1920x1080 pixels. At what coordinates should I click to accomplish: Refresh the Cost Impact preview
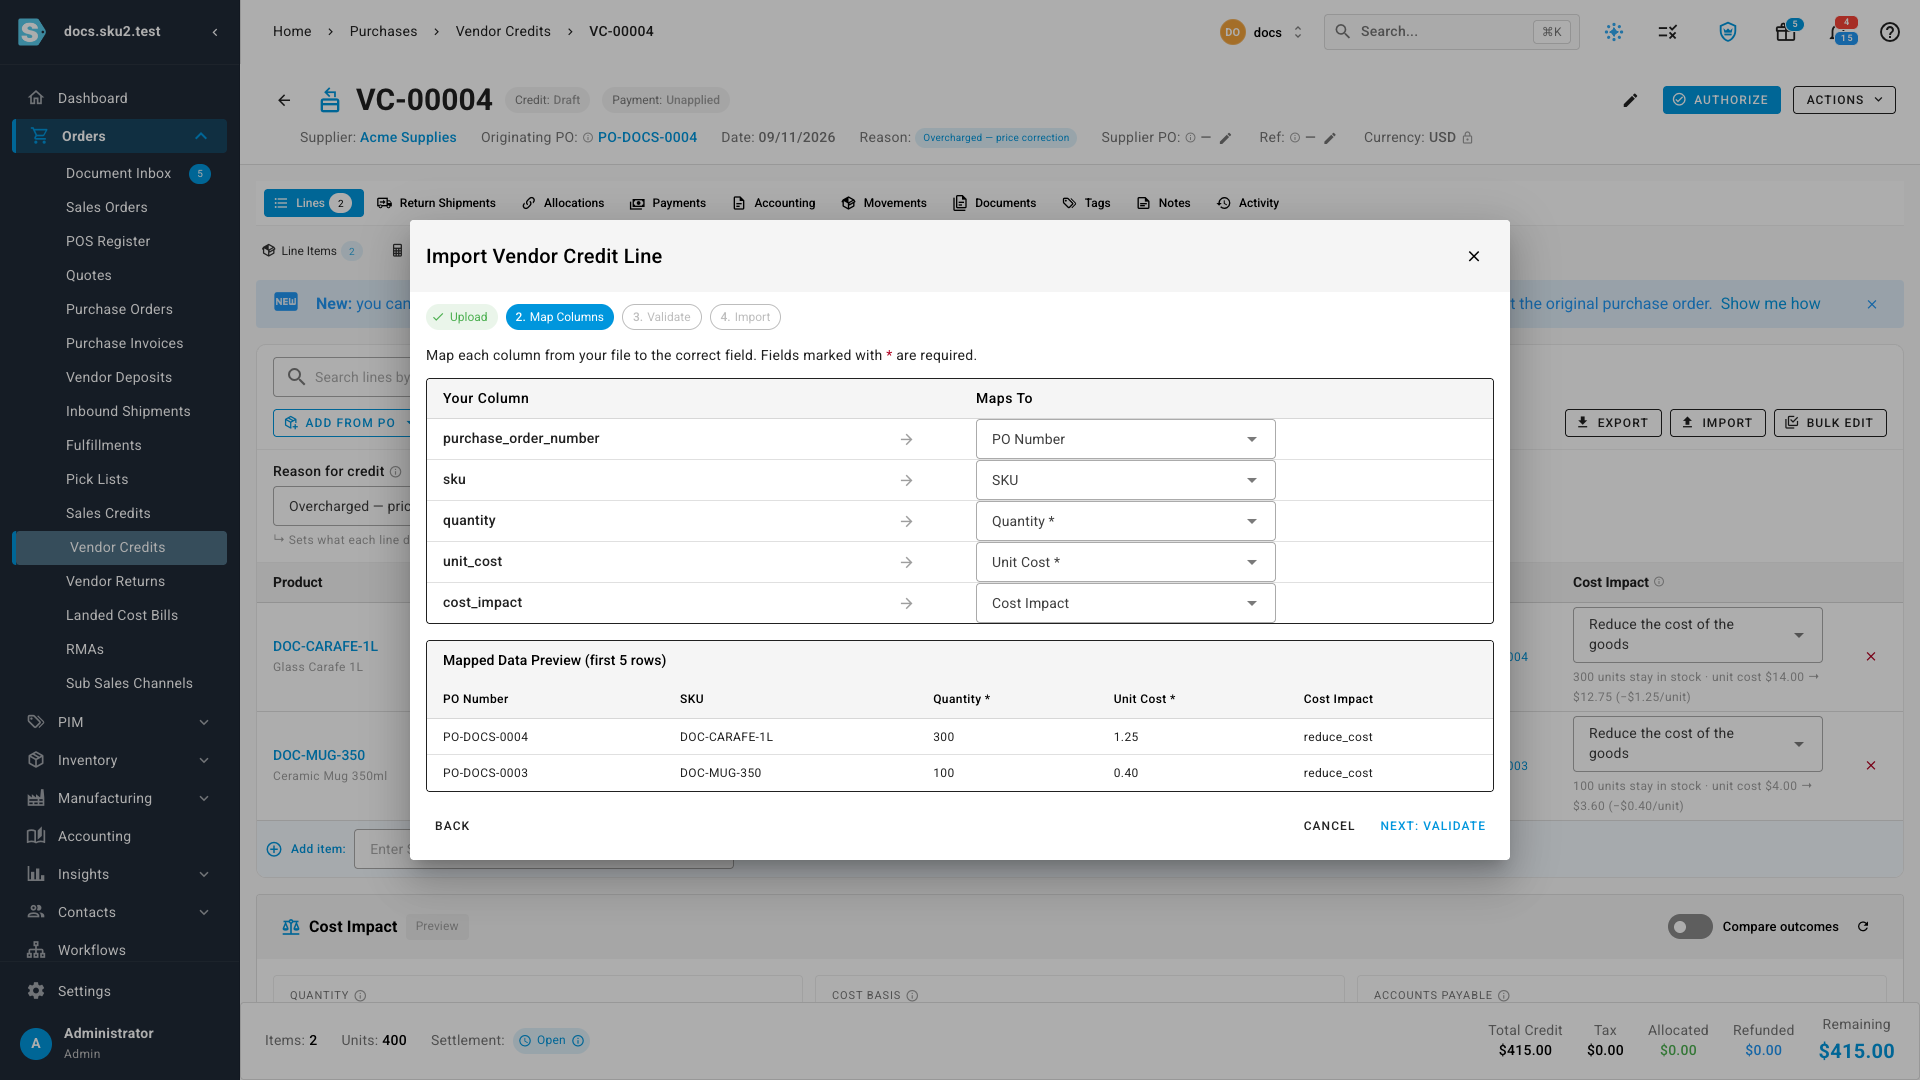click(x=1863, y=927)
